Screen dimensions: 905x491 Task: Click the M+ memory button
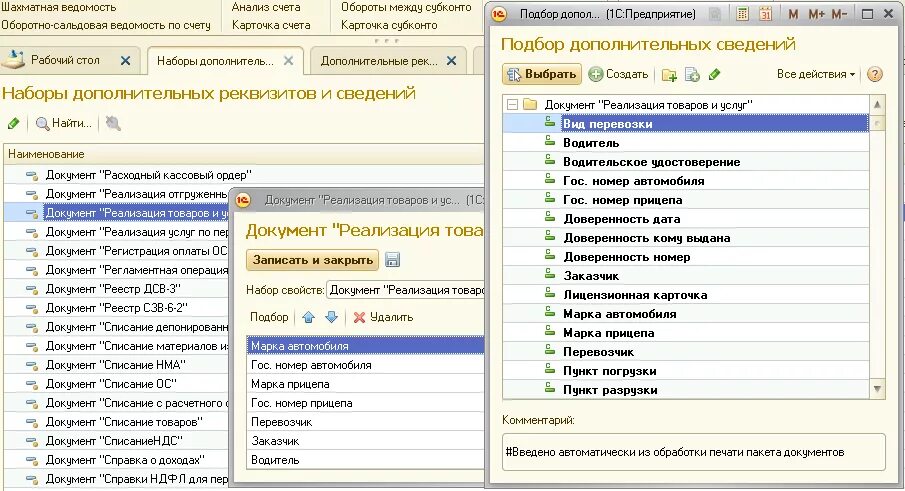816,14
